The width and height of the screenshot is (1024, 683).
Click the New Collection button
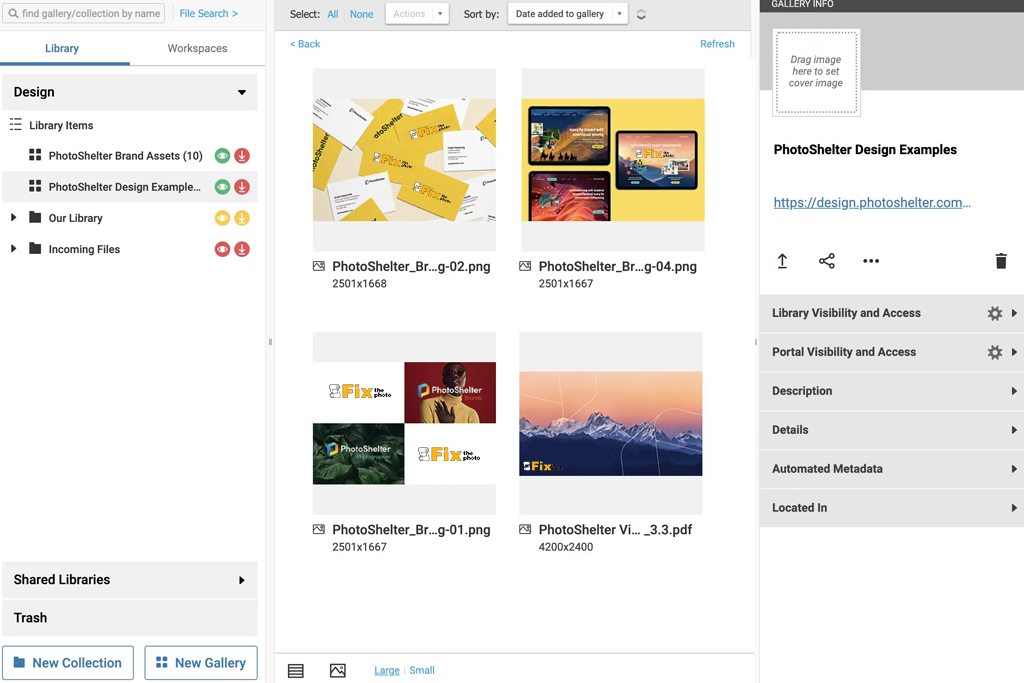pos(68,663)
